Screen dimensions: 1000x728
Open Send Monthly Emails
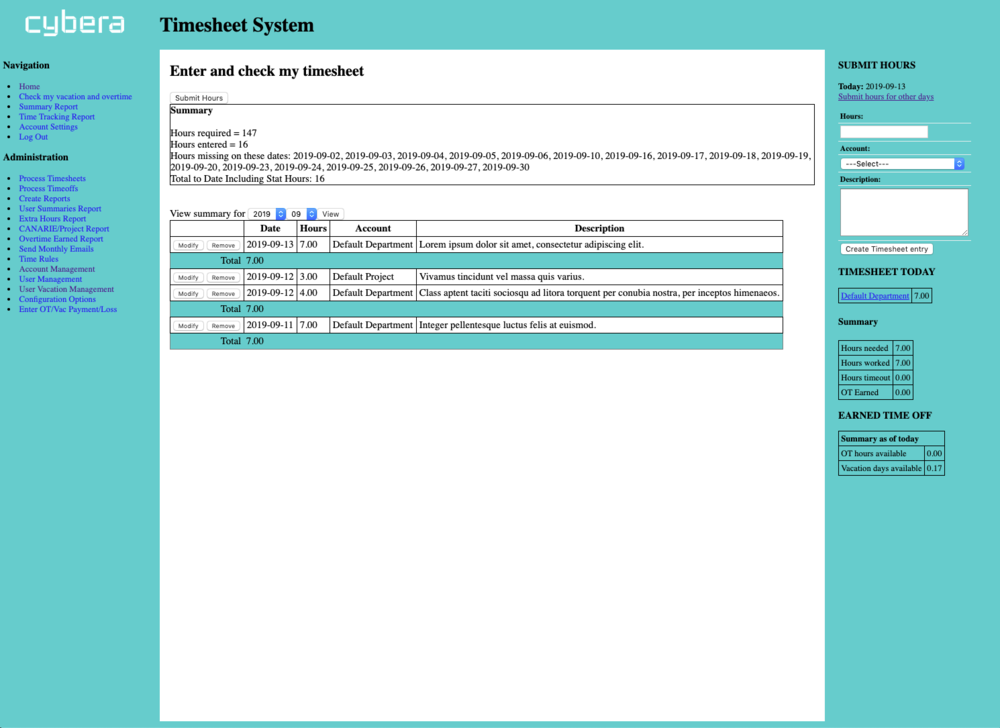pos(56,249)
